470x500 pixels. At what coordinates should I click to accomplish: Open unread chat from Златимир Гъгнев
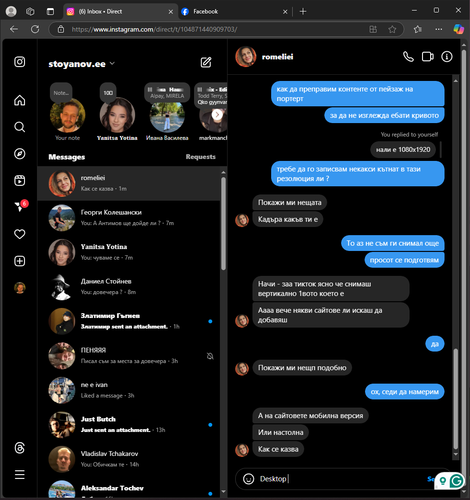tap(129, 321)
